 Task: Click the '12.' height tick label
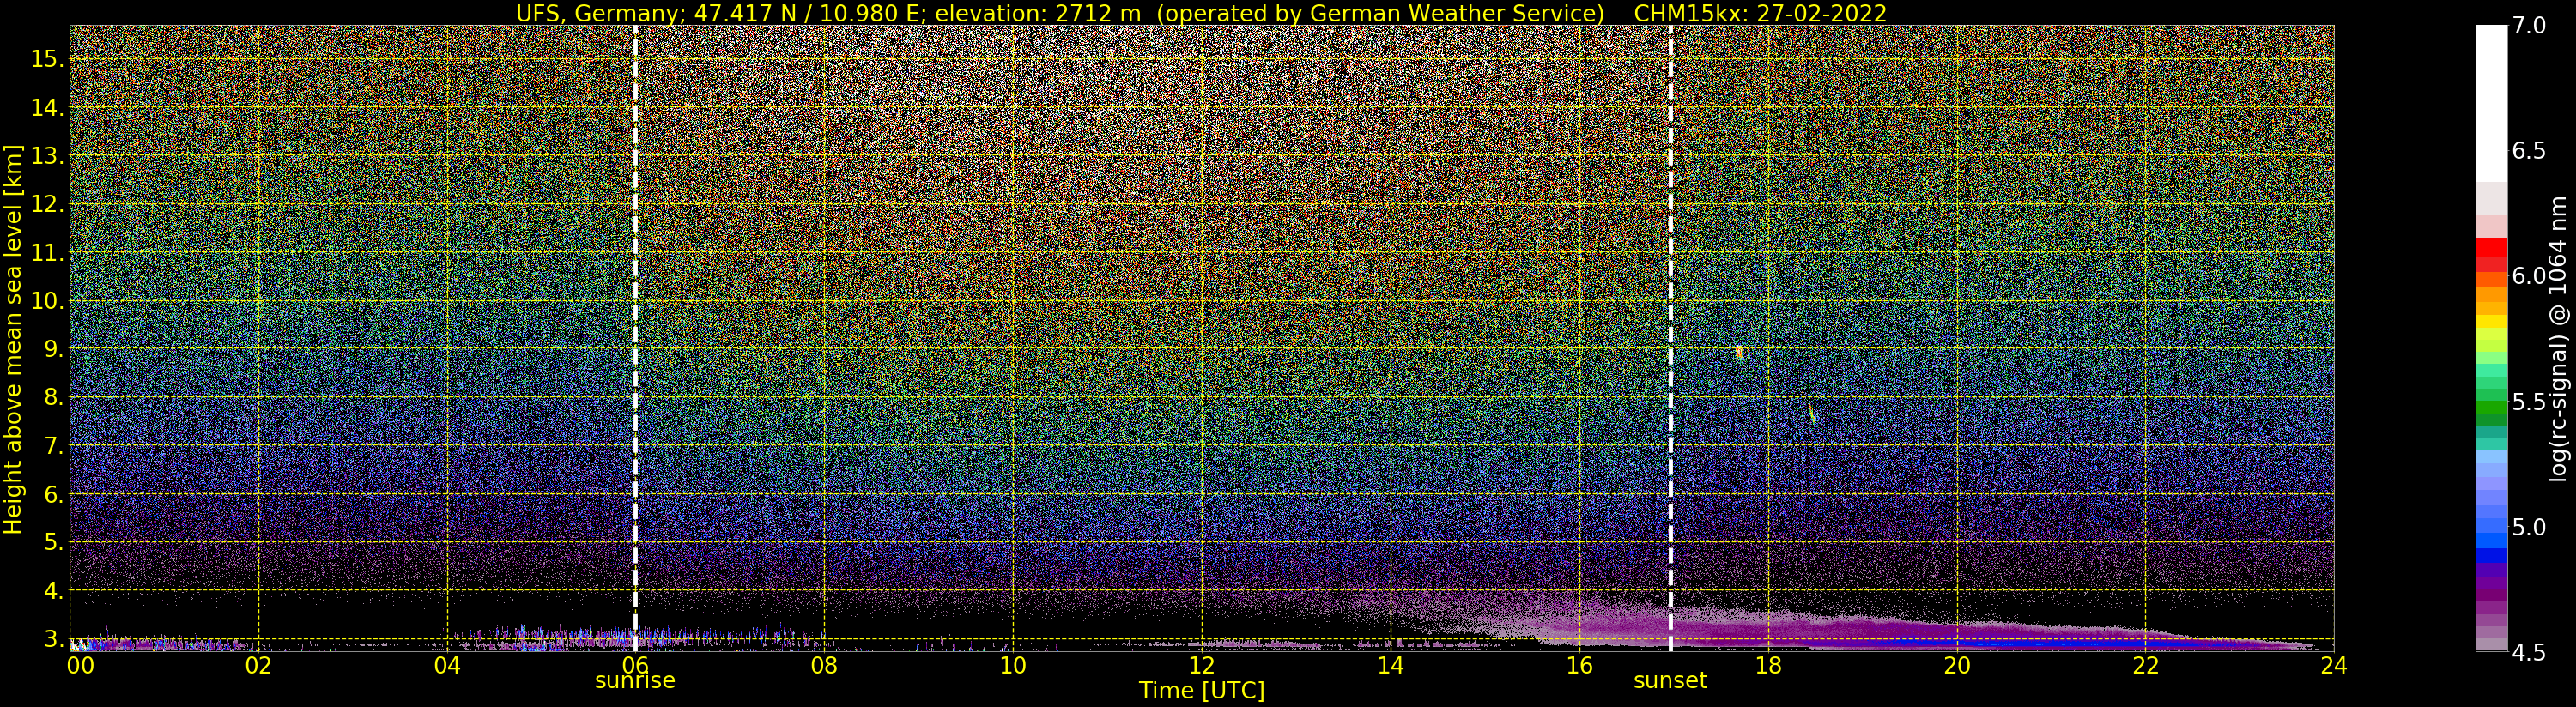47,204
